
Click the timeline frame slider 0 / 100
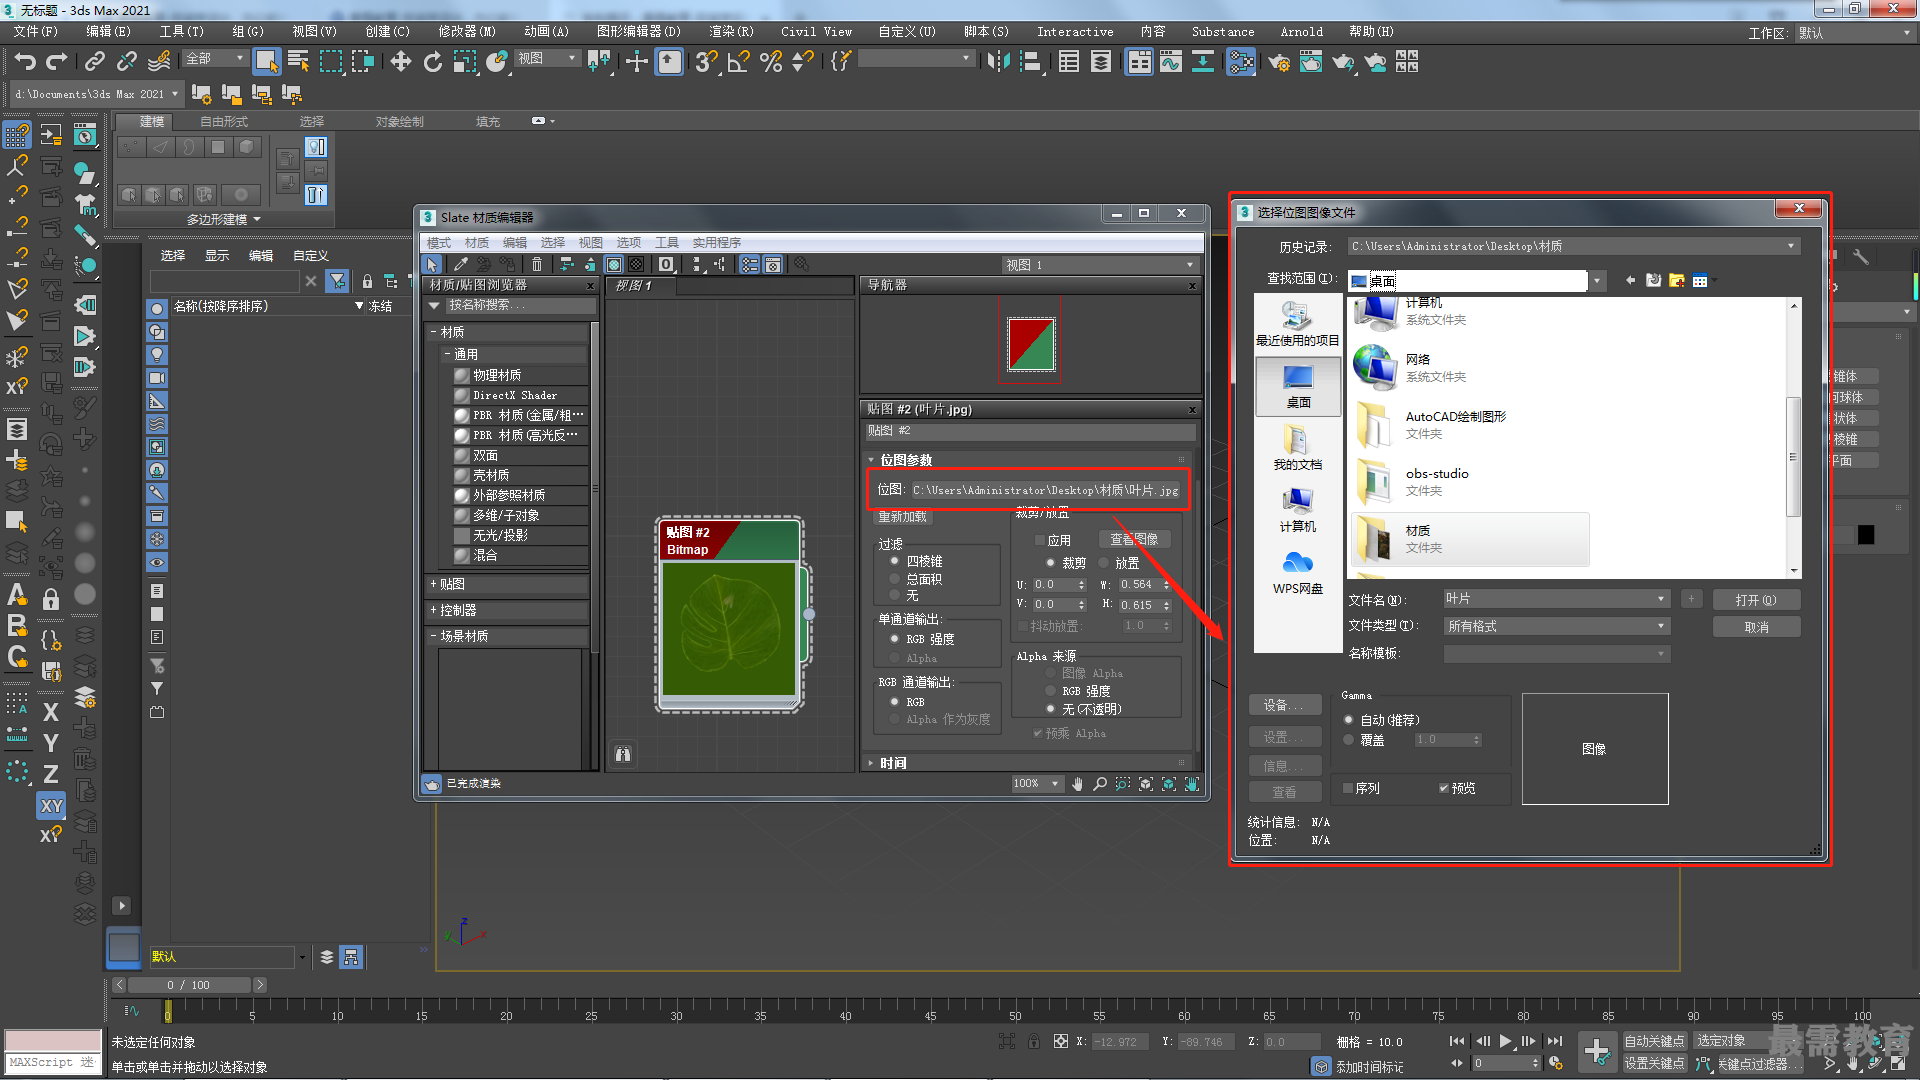pos(187,985)
